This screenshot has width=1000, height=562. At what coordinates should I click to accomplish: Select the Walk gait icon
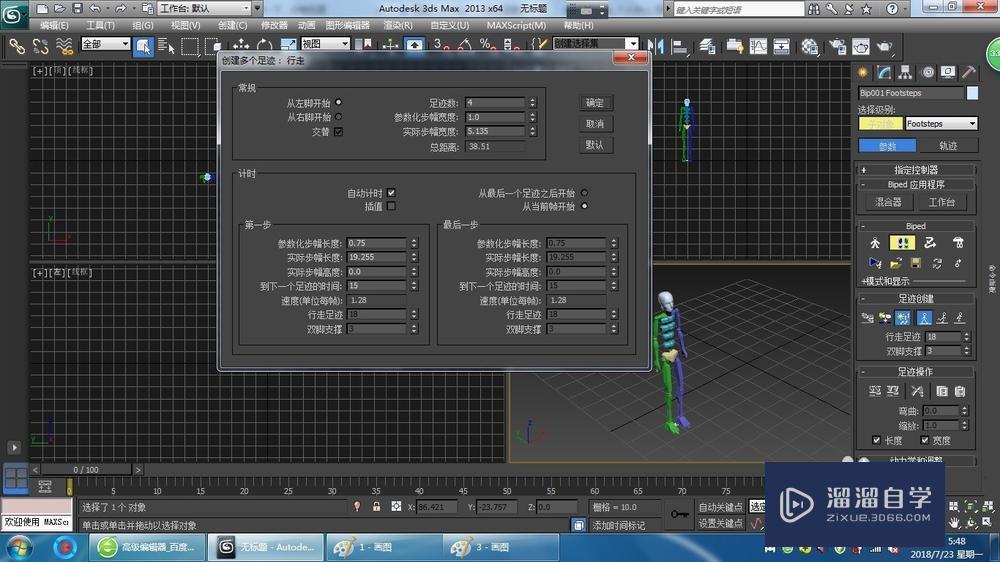click(x=923, y=317)
